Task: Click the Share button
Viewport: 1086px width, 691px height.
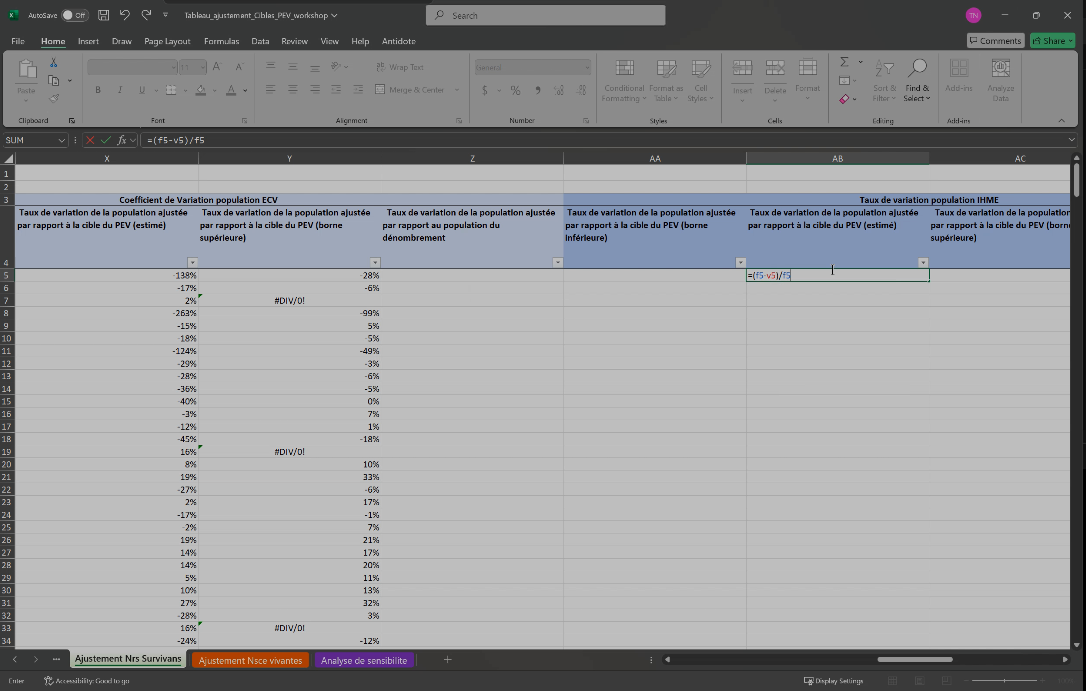Action: click(x=1051, y=41)
